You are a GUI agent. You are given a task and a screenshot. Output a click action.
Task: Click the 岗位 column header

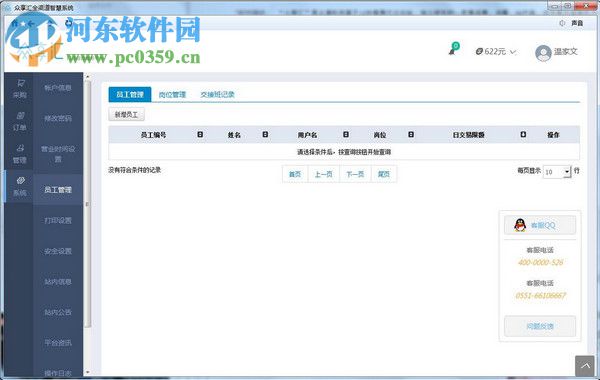[x=380, y=135]
